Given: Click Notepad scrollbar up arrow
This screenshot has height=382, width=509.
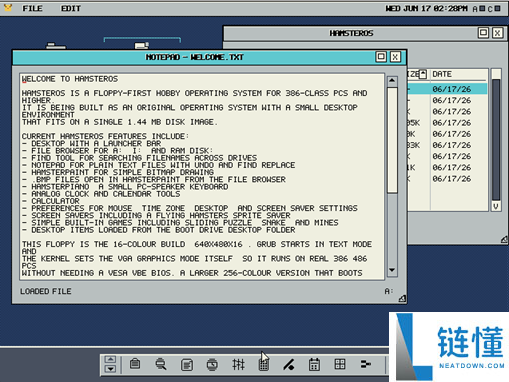Looking at the screenshot, I should point(392,81).
